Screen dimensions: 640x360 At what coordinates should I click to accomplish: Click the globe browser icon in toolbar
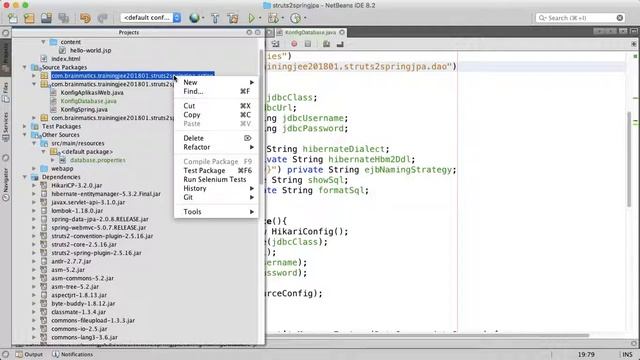tap(194, 18)
